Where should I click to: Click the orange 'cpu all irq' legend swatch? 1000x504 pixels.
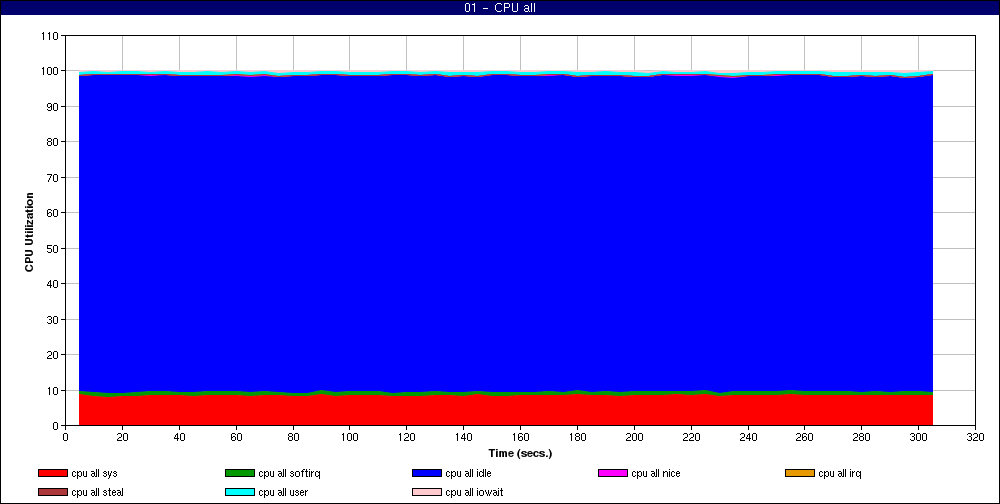pos(799,473)
